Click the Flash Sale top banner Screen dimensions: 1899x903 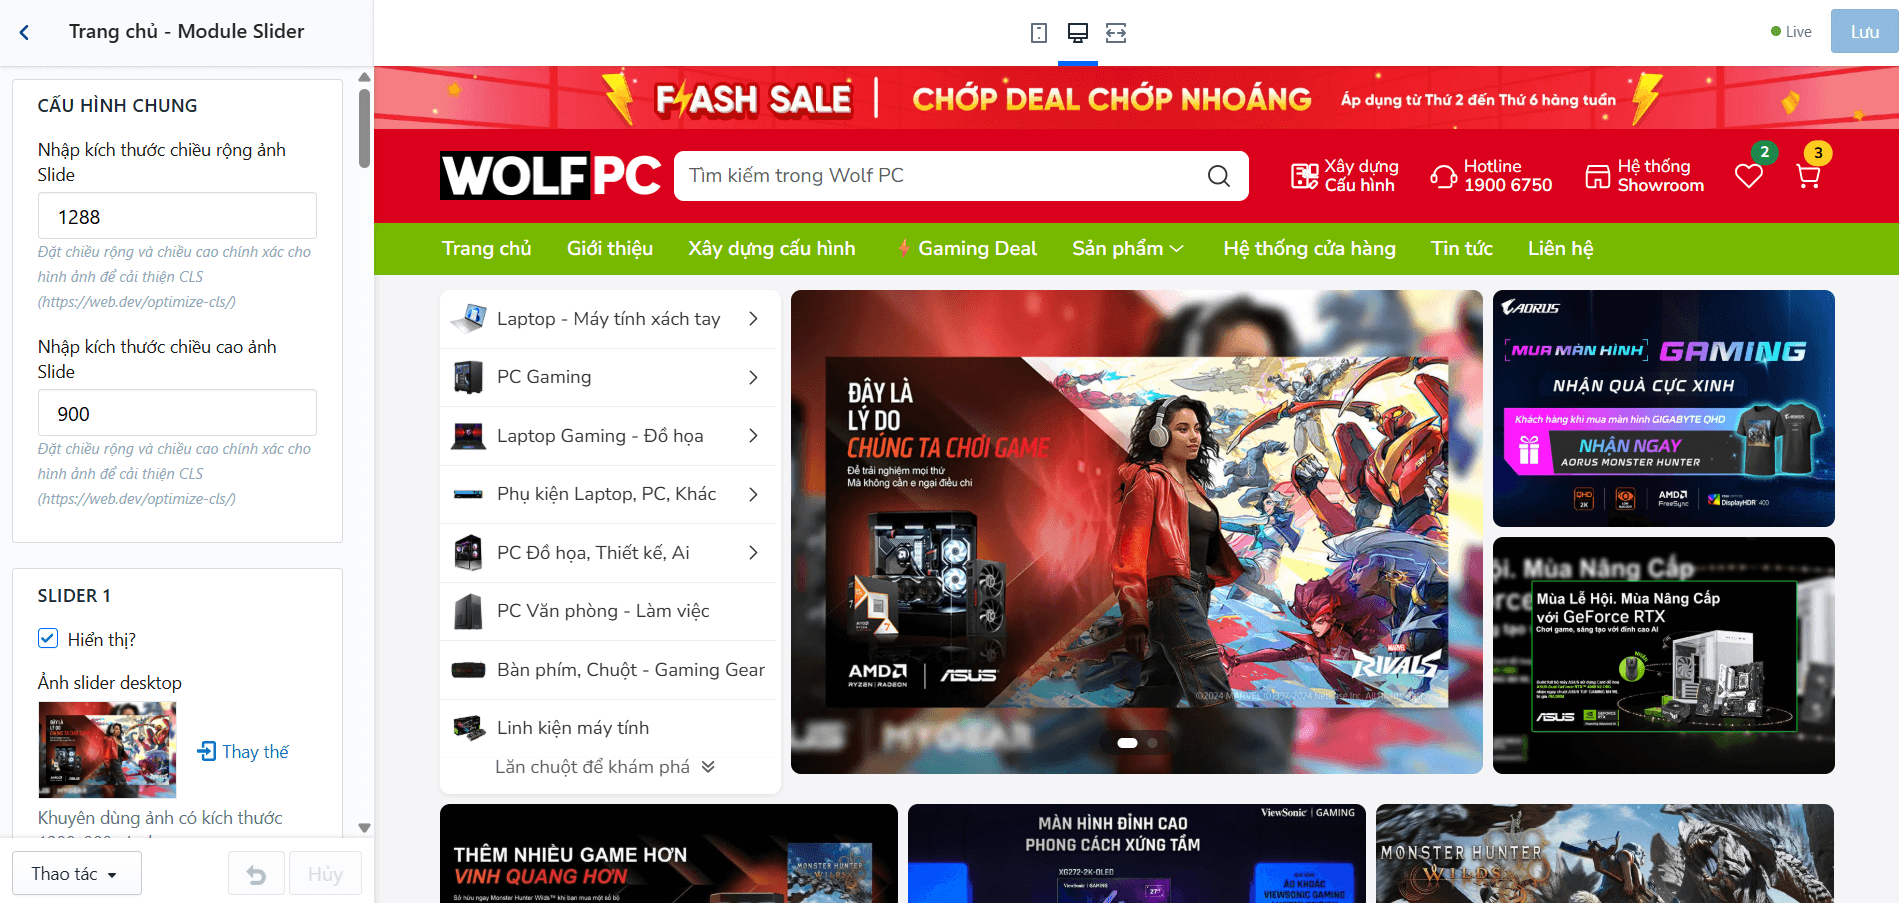click(x=1136, y=98)
